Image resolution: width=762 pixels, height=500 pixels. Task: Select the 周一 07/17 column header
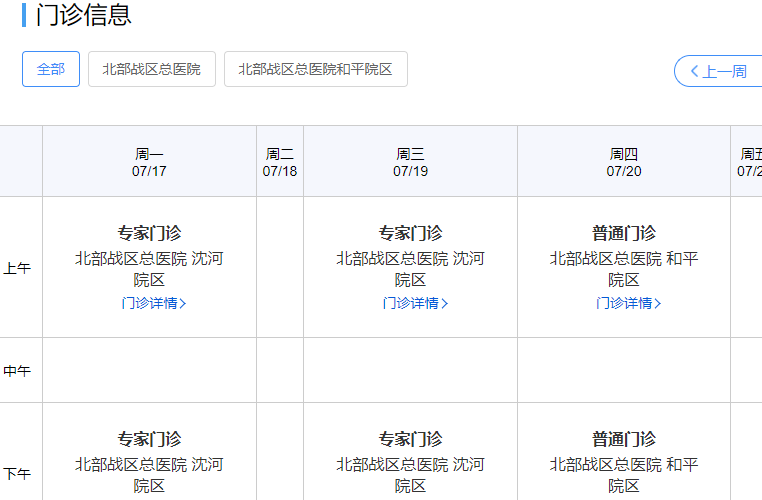click(x=149, y=162)
